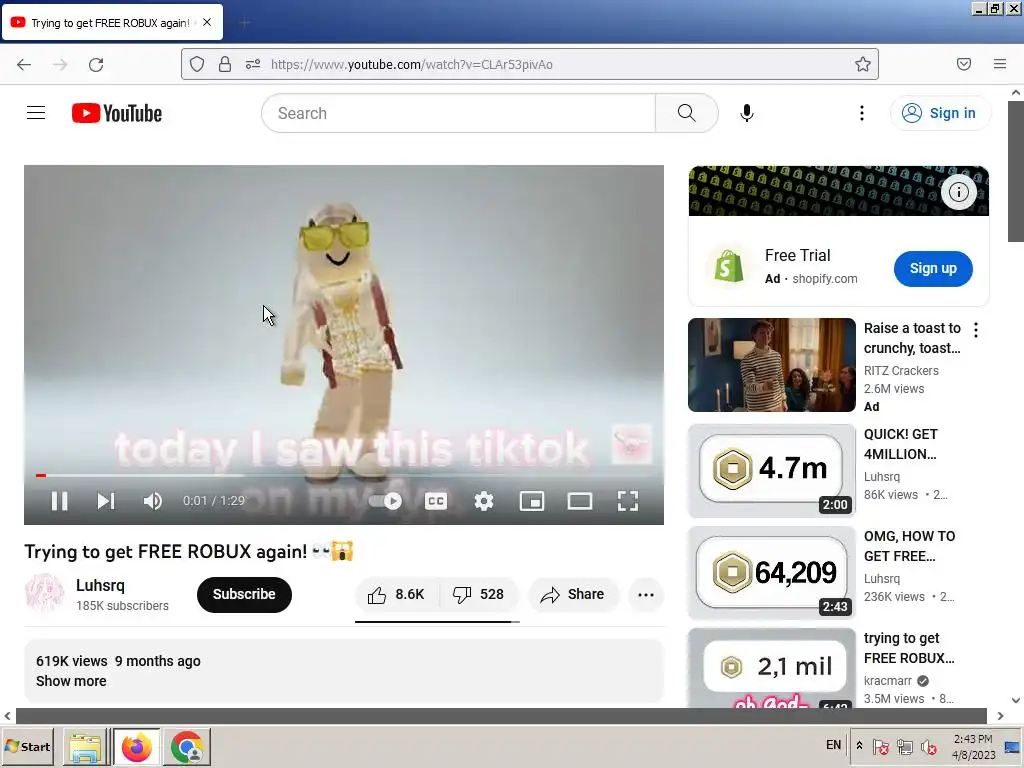This screenshot has width=1024, height=768.
Task: Open the muted volume tray icon
Action: pos(928,746)
